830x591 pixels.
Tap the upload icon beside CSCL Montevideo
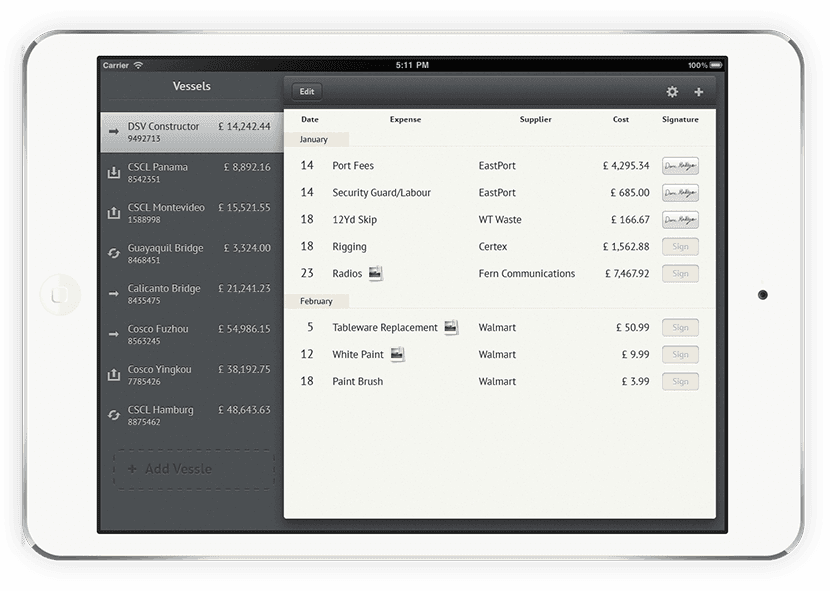click(x=113, y=213)
